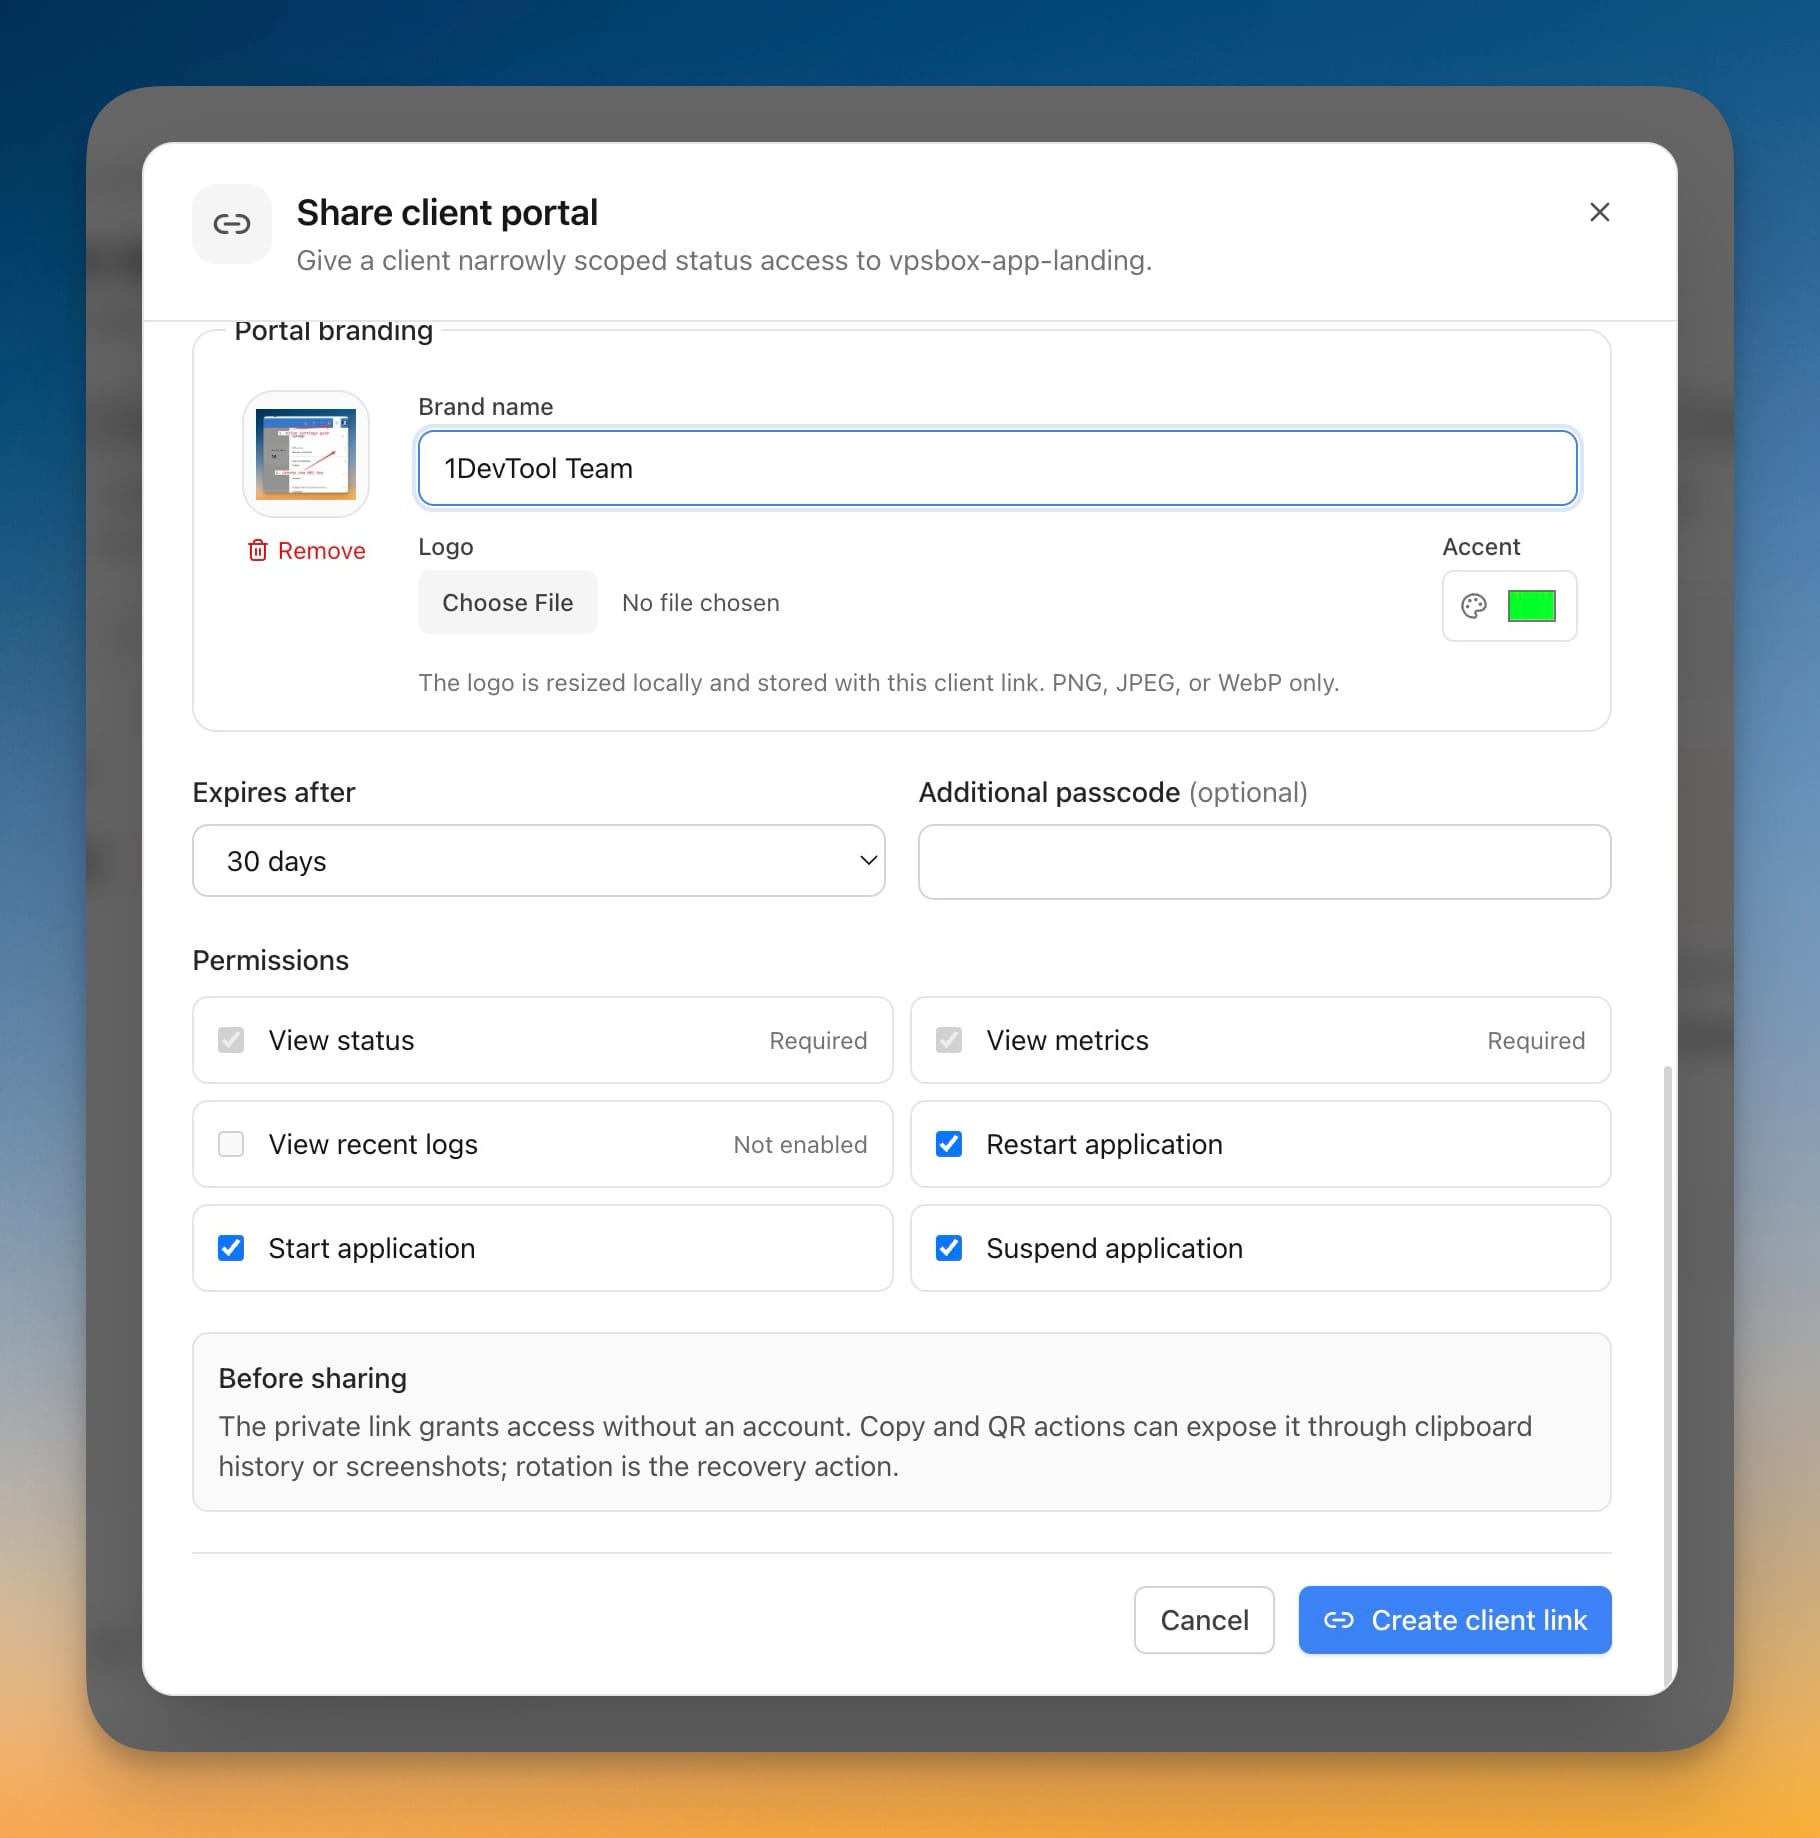
Task: Enable View recent logs permission
Action: pos(231,1144)
